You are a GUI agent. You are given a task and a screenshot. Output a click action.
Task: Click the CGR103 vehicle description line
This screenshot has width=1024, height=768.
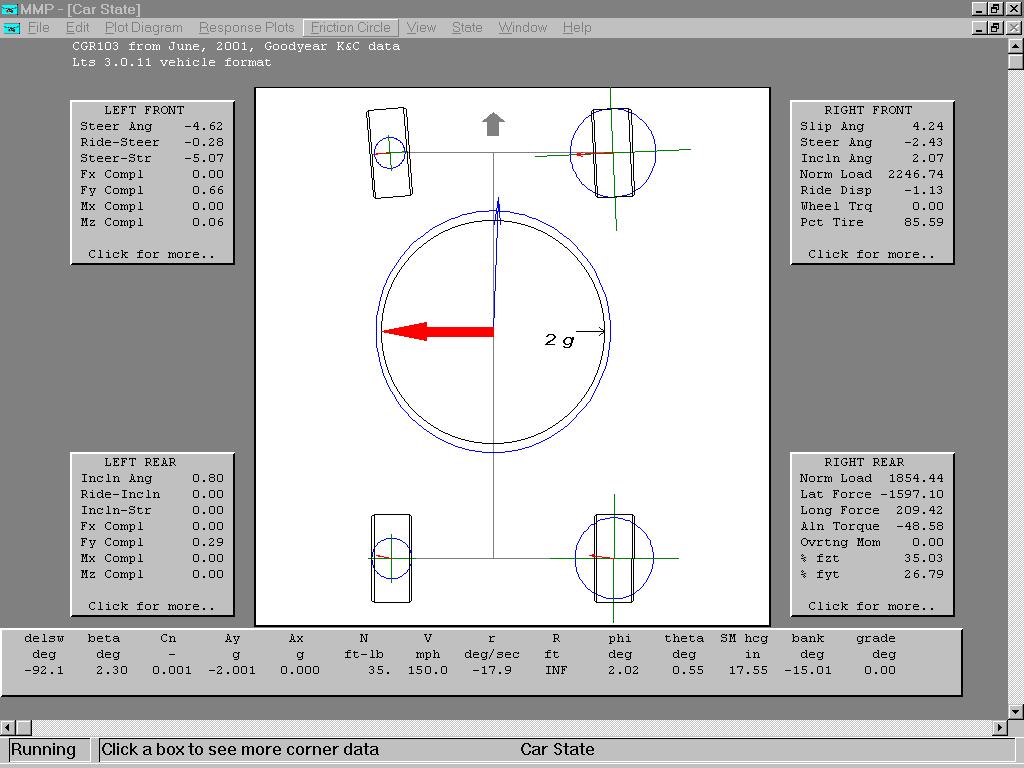(236, 46)
